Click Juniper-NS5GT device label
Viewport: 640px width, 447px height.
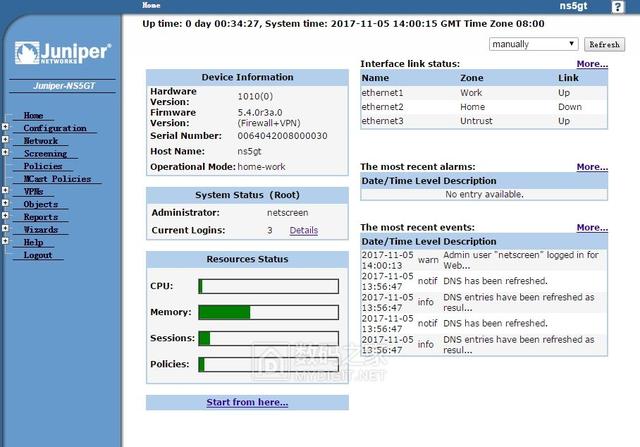[64, 86]
